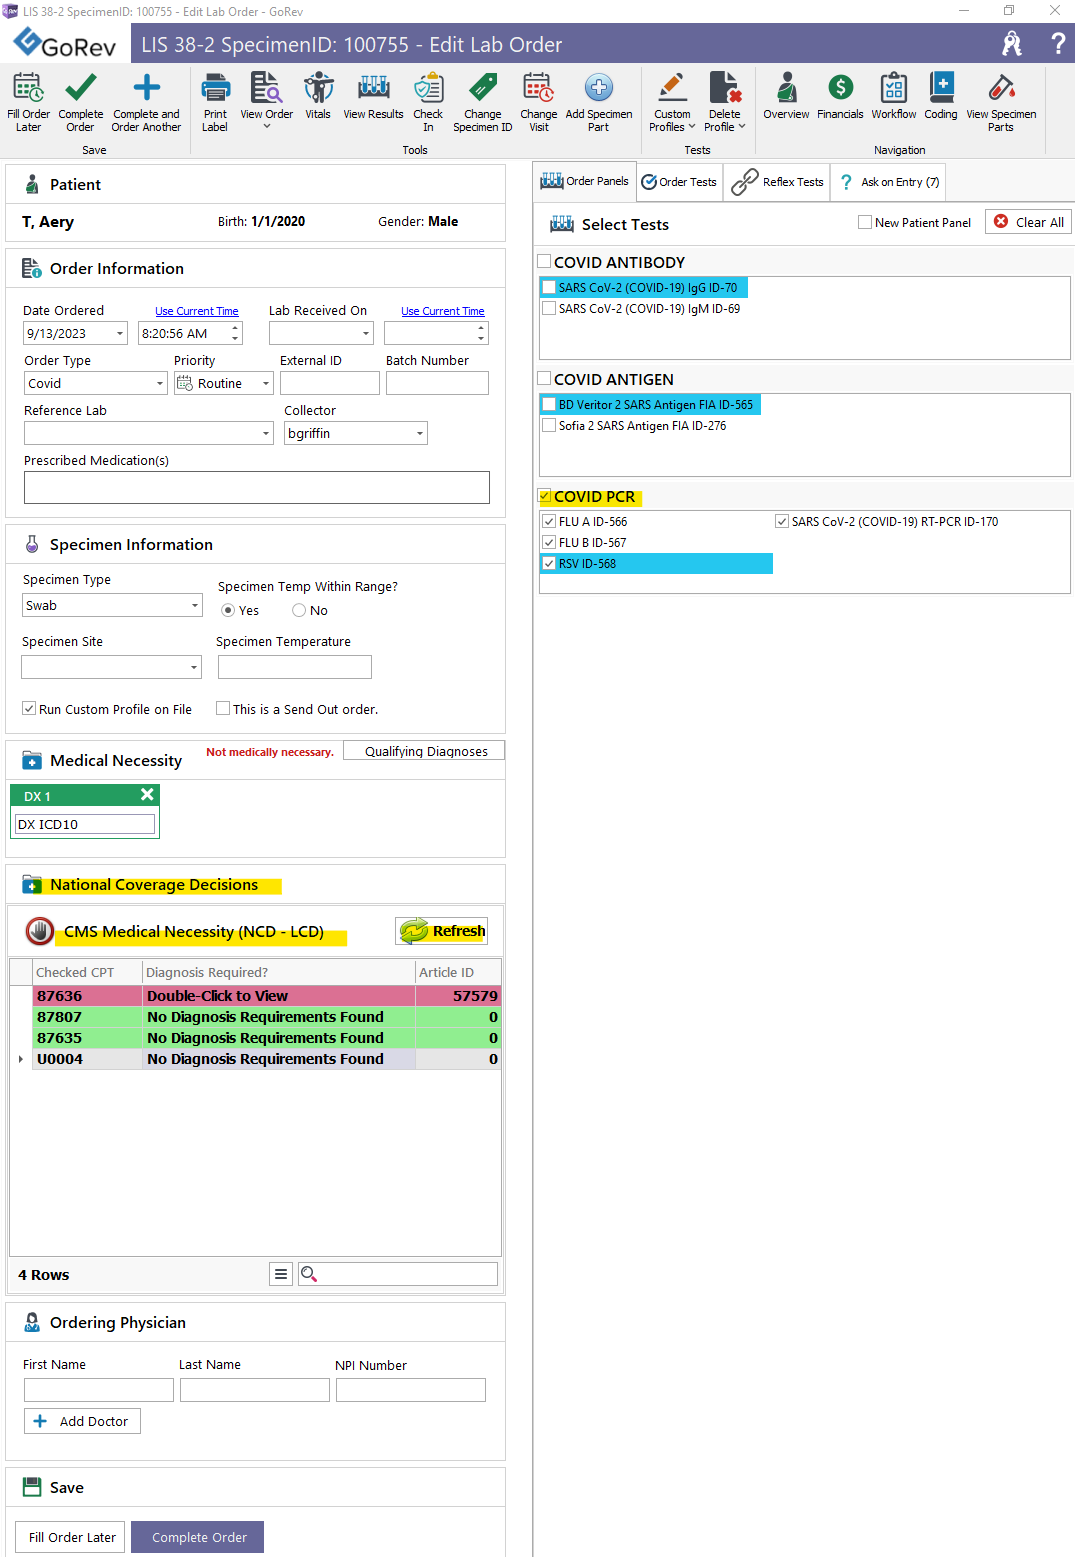Switch to the Order Tests tab
This screenshot has width=1075, height=1557.
(680, 182)
